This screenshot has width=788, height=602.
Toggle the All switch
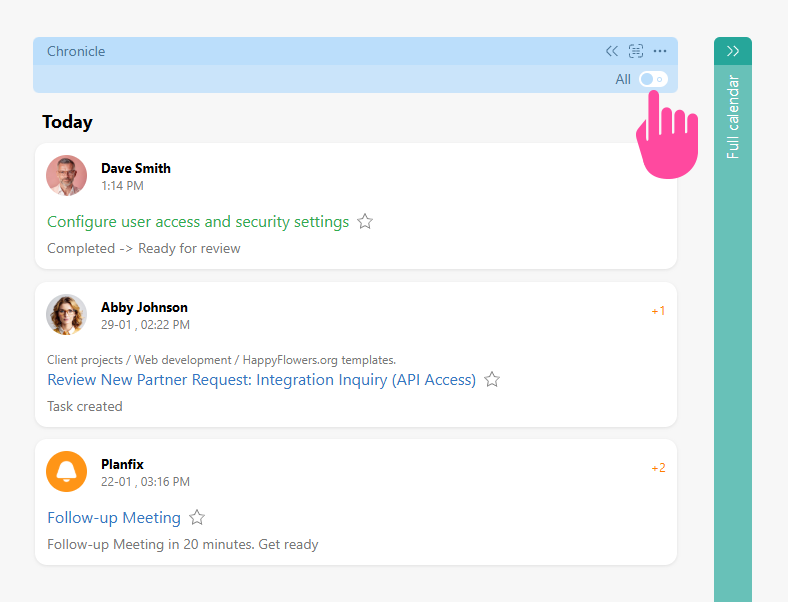coord(653,79)
